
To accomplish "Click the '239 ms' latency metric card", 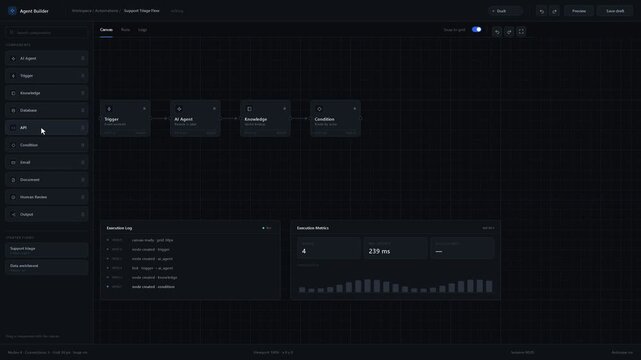I will point(395,248).
